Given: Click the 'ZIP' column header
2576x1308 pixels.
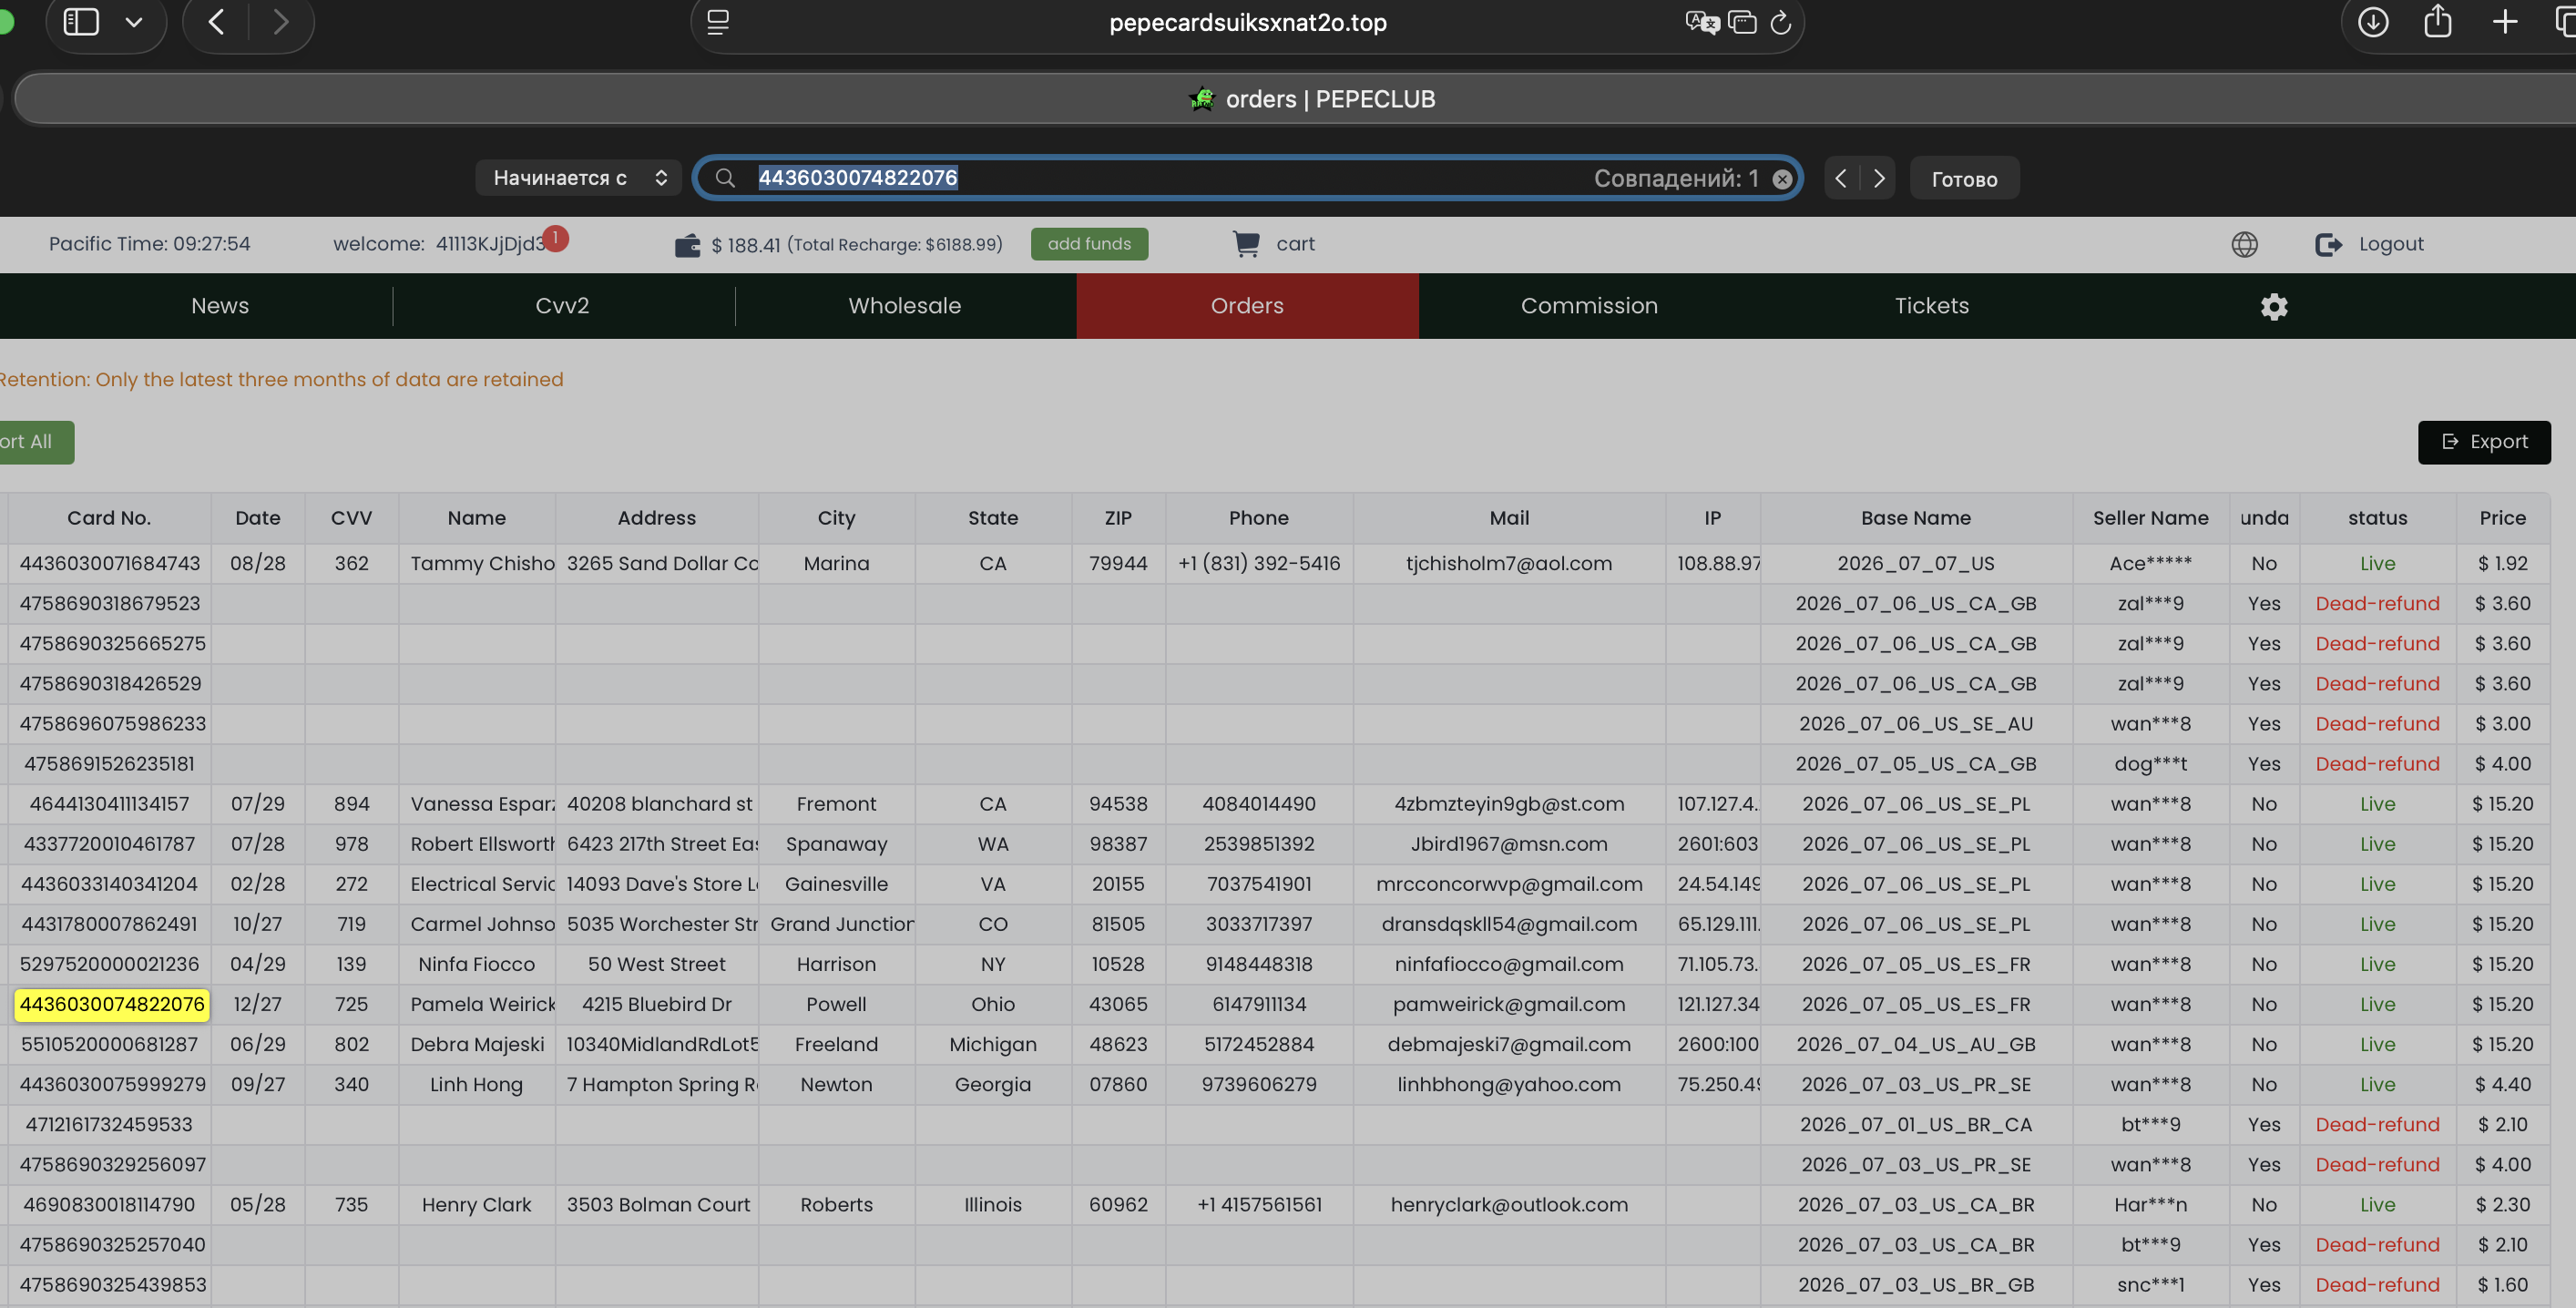Looking at the screenshot, I should point(1118,518).
